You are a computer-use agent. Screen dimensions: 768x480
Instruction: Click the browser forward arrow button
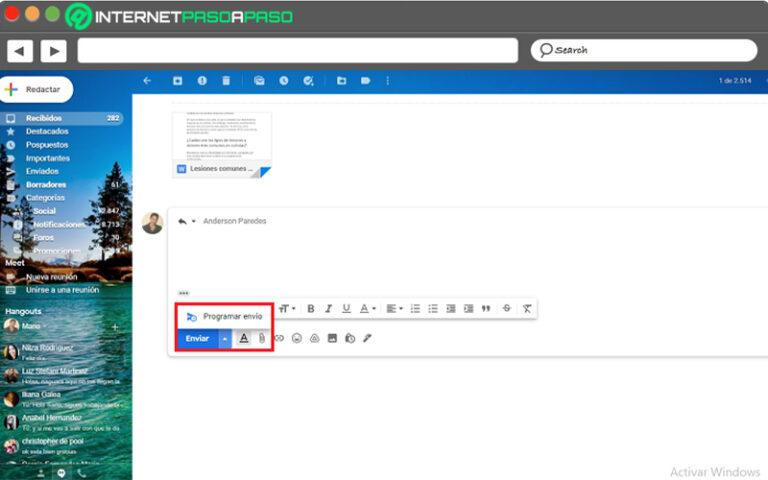tap(54, 51)
